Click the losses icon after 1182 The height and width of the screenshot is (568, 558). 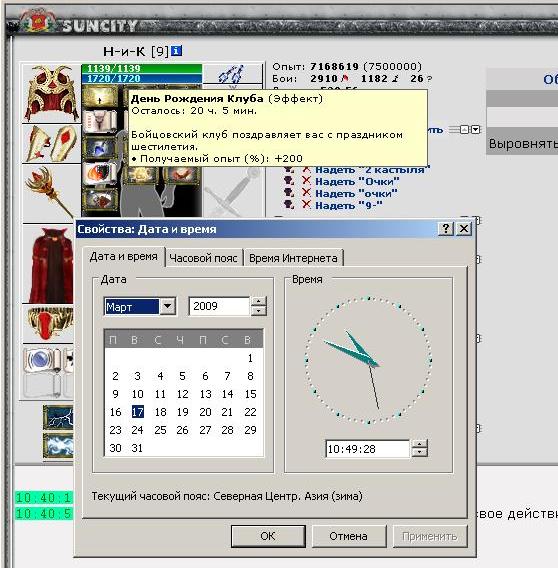pyautogui.click(x=396, y=78)
